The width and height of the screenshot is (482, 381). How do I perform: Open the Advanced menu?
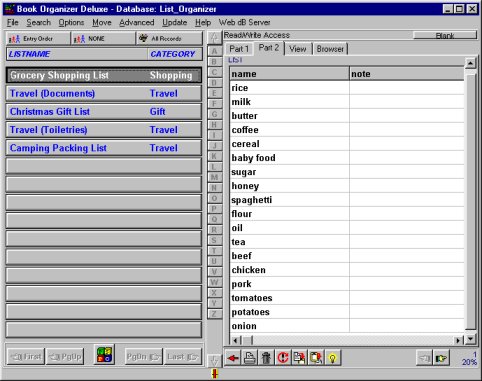click(x=137, y=23)
